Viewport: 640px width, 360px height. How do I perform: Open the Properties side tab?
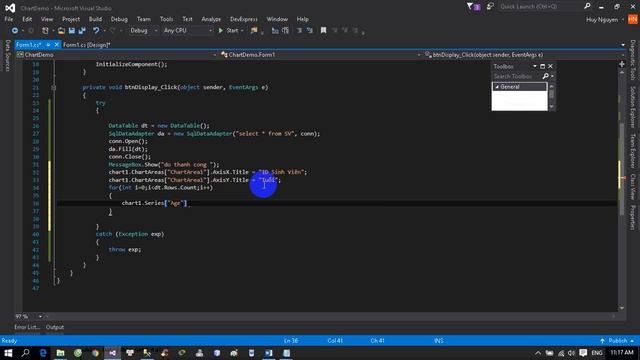(x=633, y=218)
